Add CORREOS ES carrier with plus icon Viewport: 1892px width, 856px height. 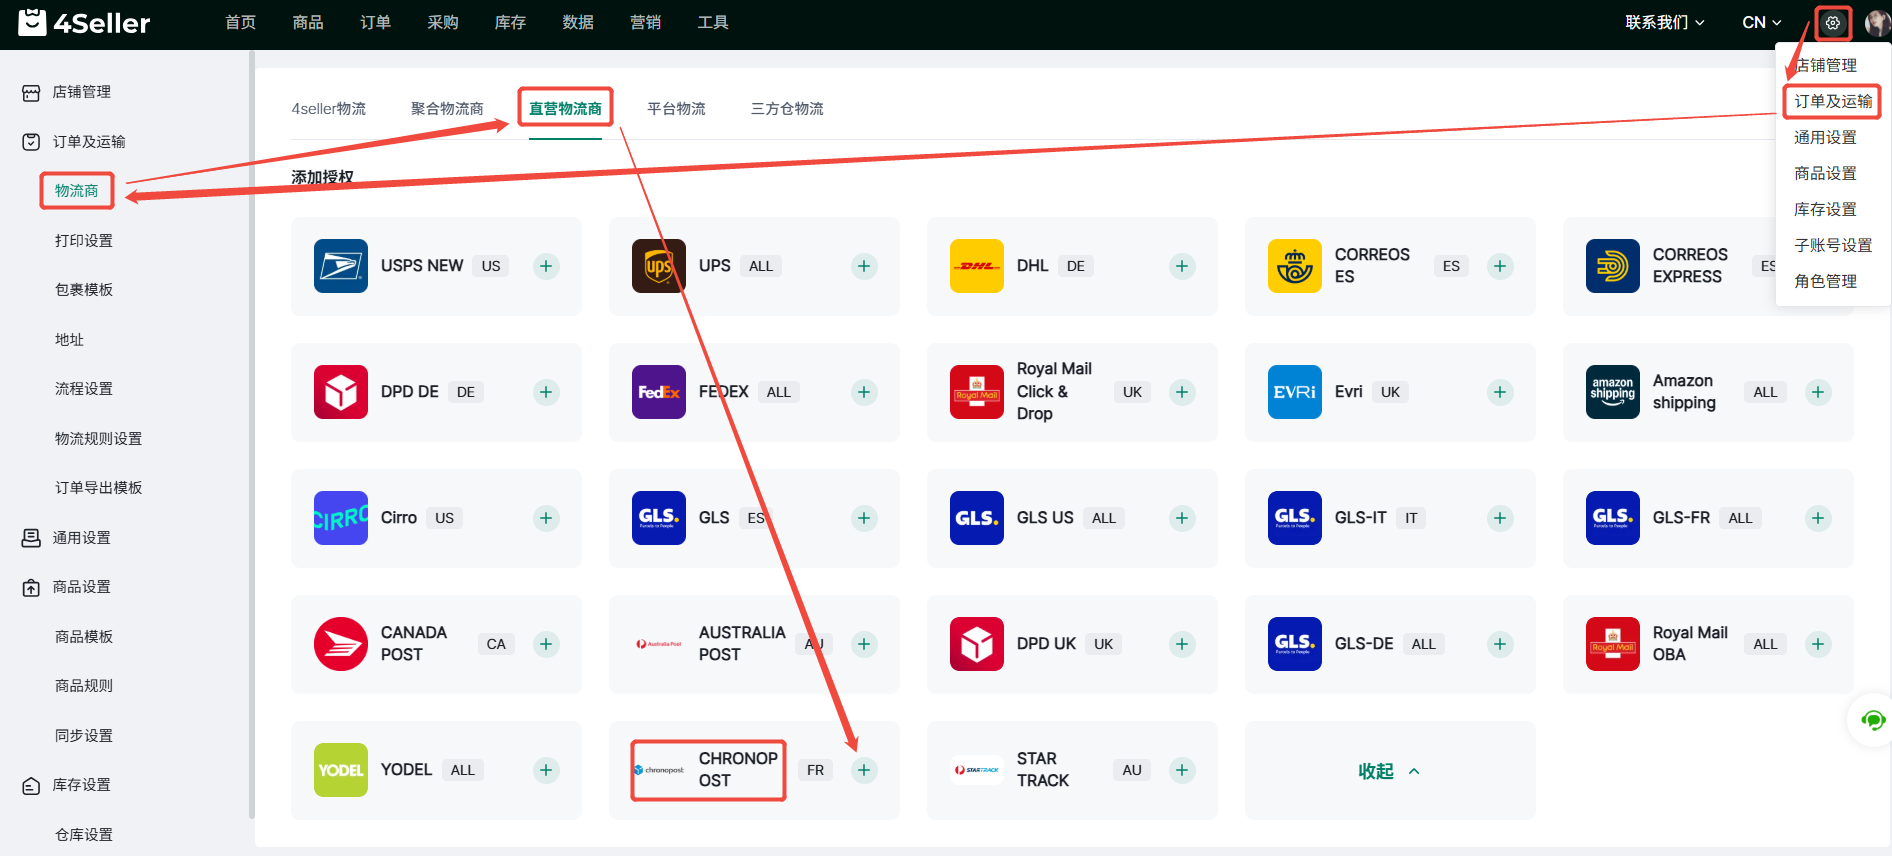(x=1500, y=266)
